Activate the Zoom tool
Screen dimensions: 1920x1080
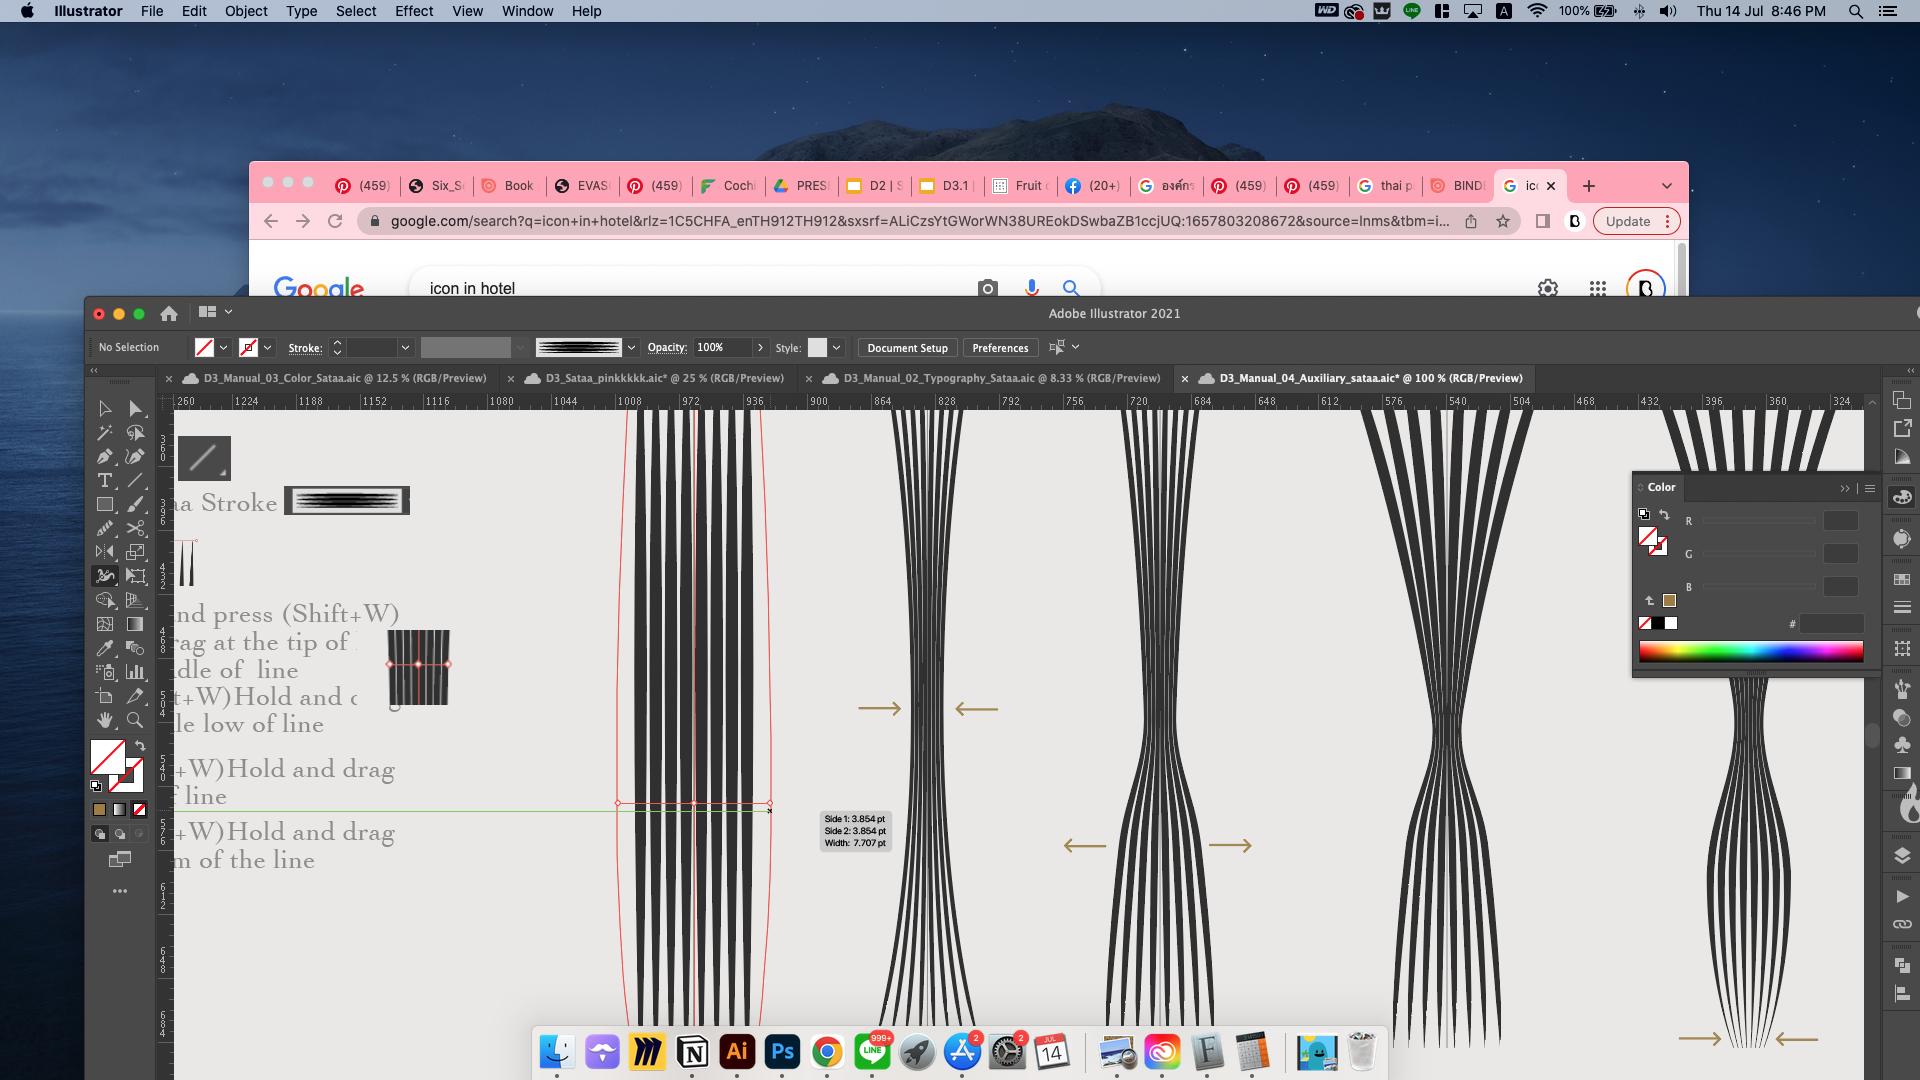point(135,720)
